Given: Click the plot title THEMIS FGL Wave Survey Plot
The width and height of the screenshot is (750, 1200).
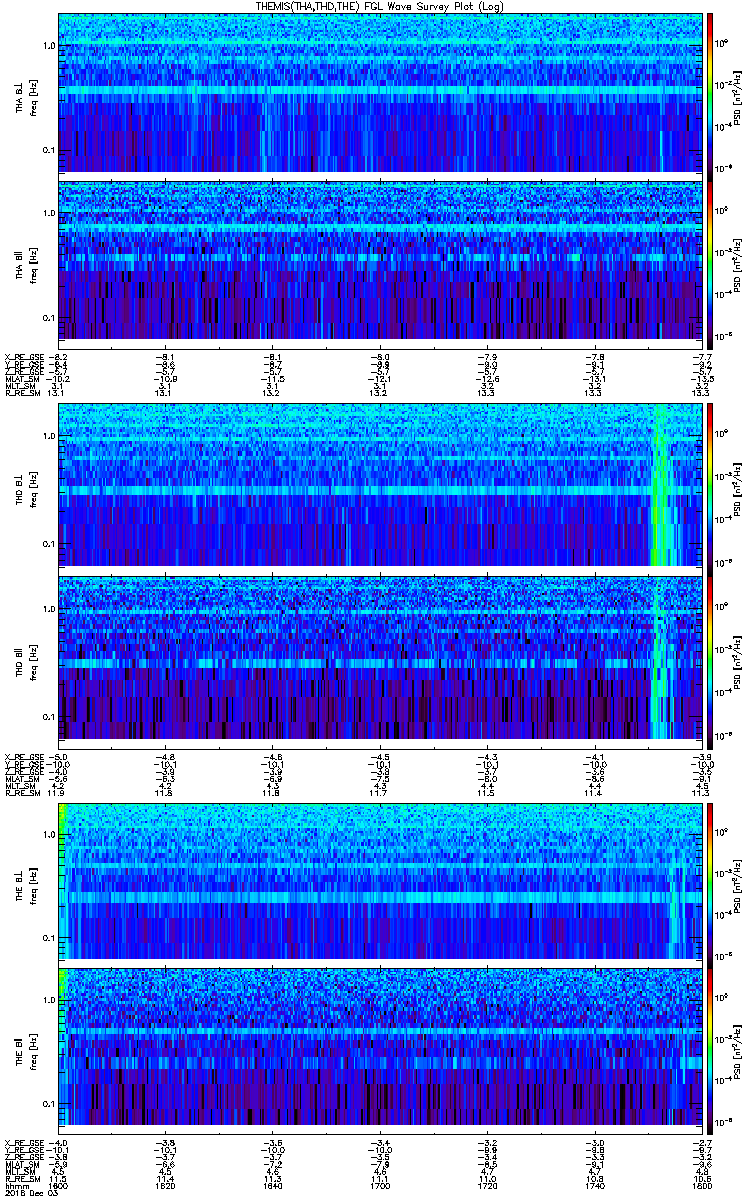Looking at the screenshot, I should [x=378, y=6].
